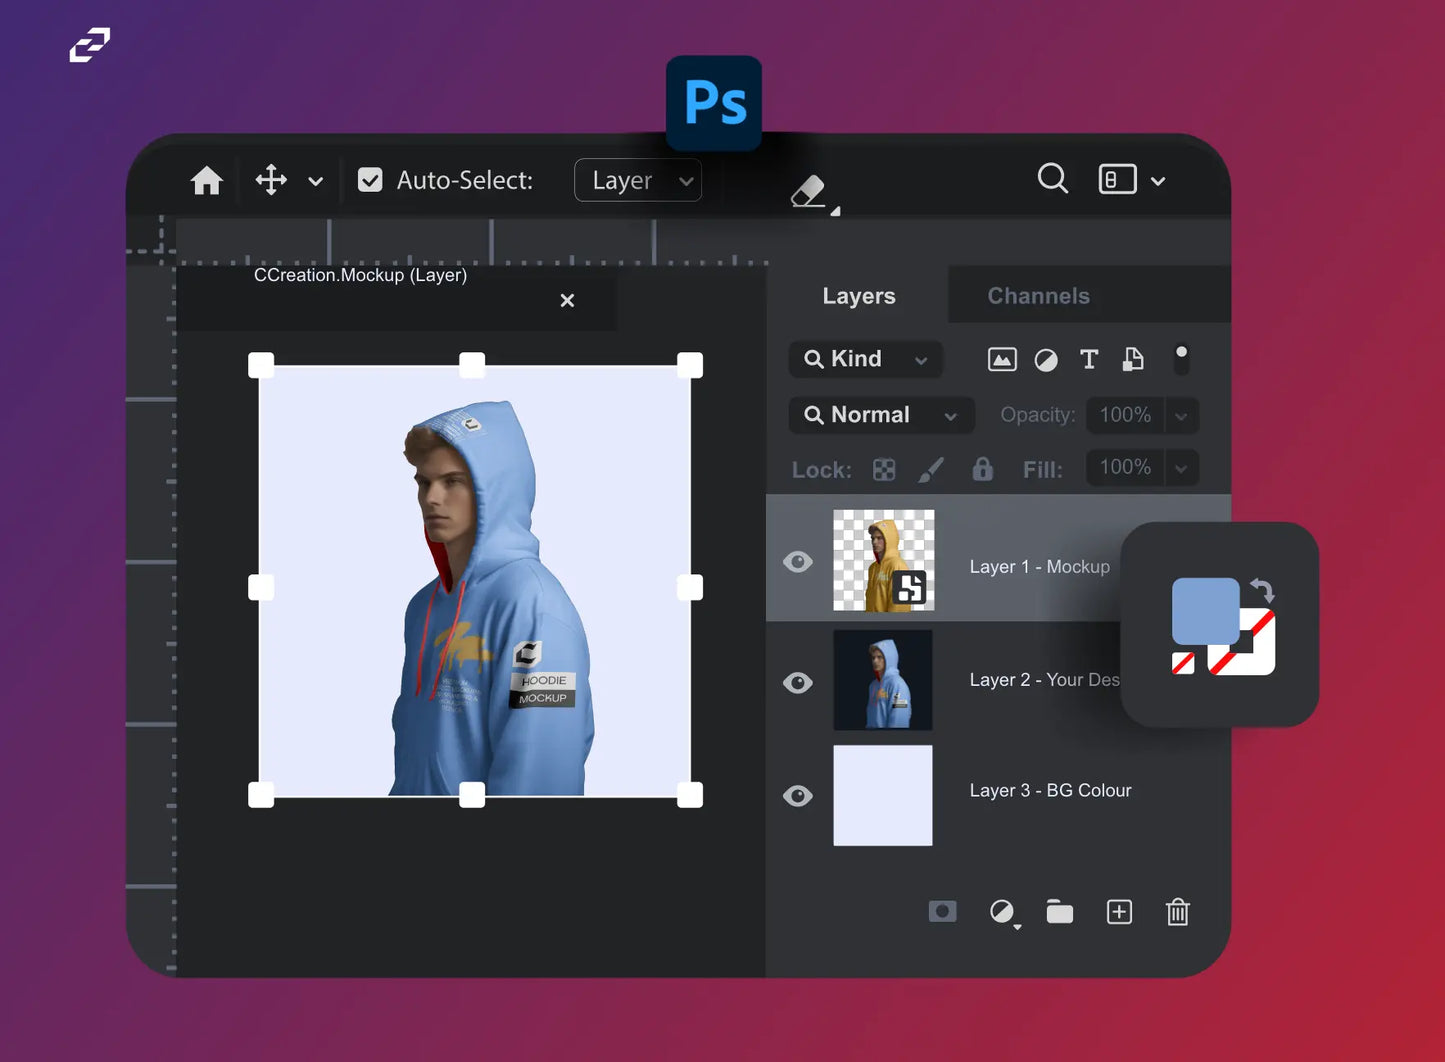Close the CCreation.Mockup document tab

(567, 300)
